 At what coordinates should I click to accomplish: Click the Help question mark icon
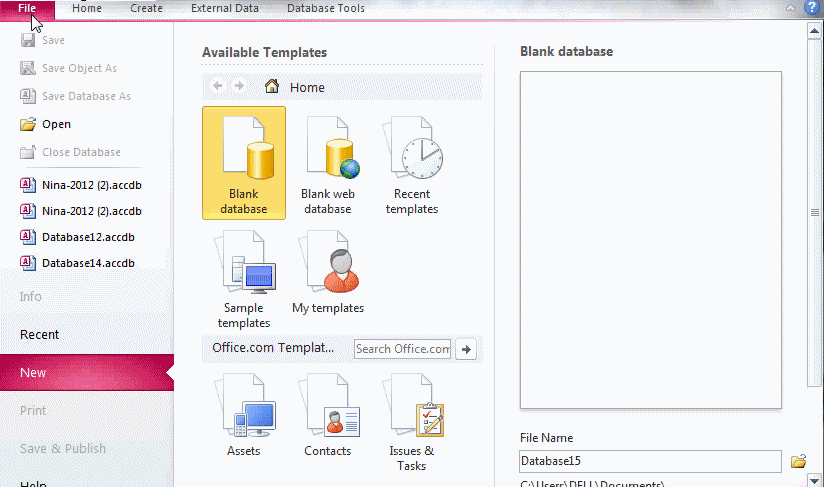point(812,8)
